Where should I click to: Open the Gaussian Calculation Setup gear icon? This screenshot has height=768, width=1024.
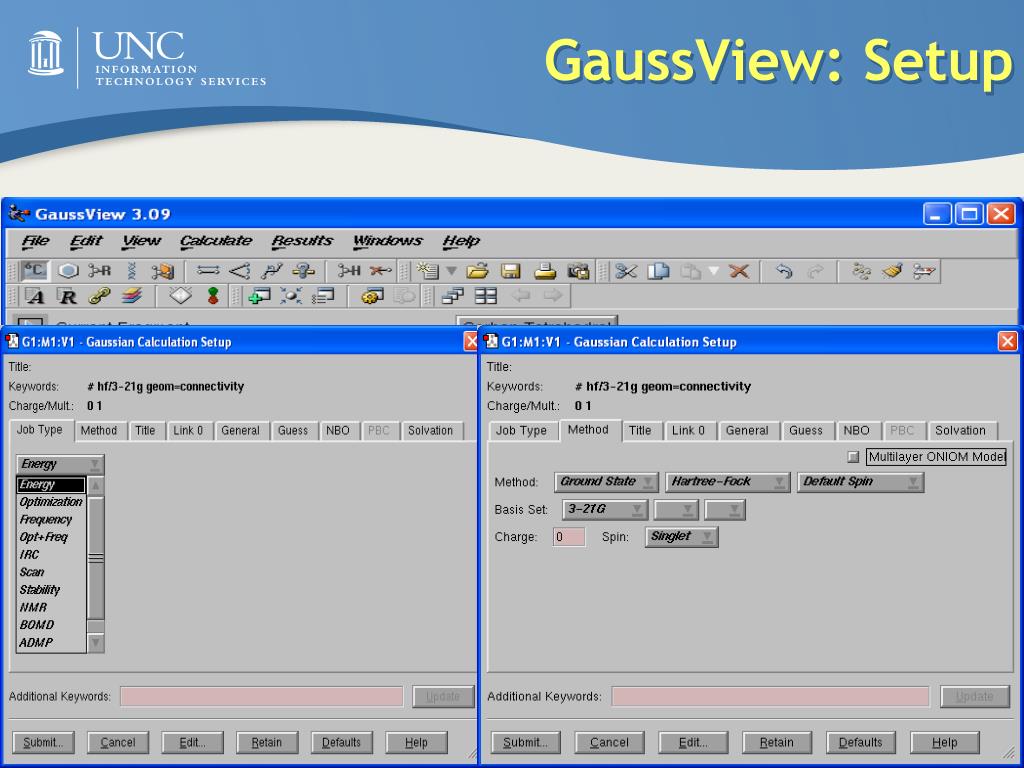click(x=372, y=296)
